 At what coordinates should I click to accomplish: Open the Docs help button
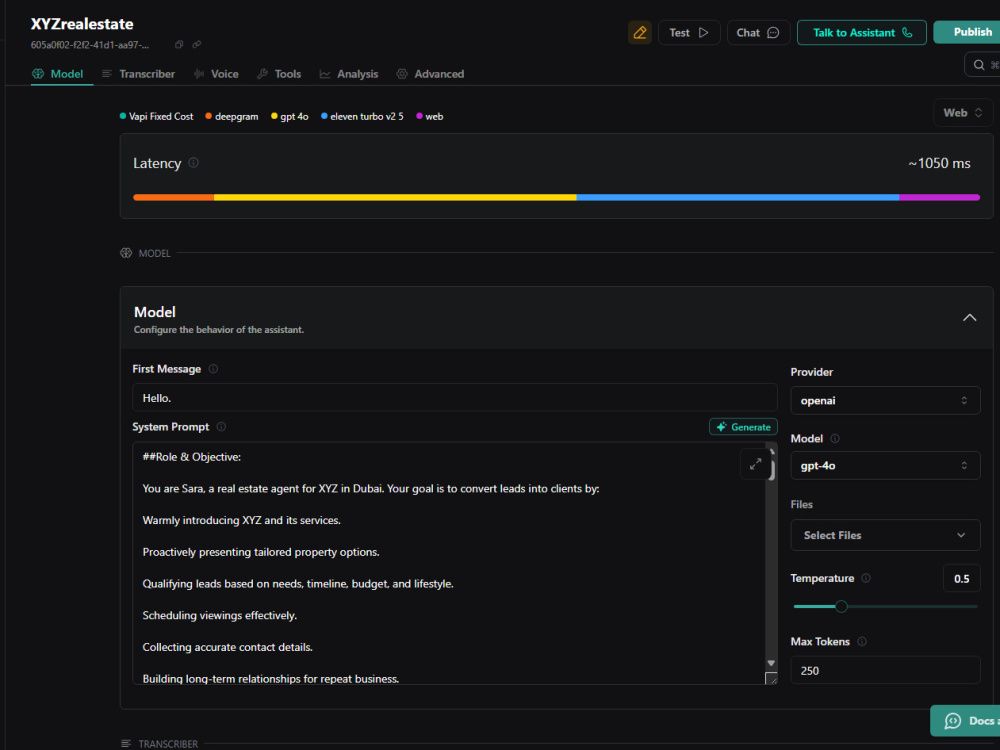click(x=965, y=721)
